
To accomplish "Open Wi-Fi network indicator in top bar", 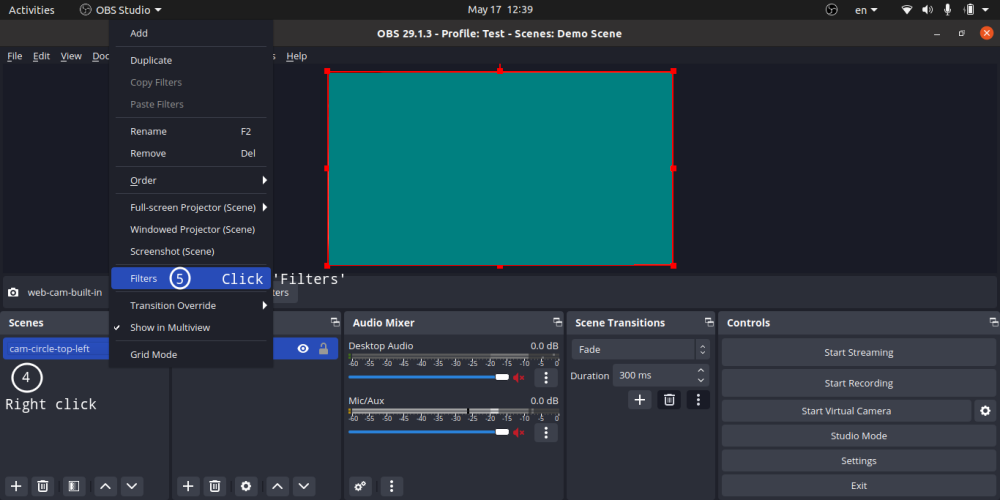I will click(906, 10).
